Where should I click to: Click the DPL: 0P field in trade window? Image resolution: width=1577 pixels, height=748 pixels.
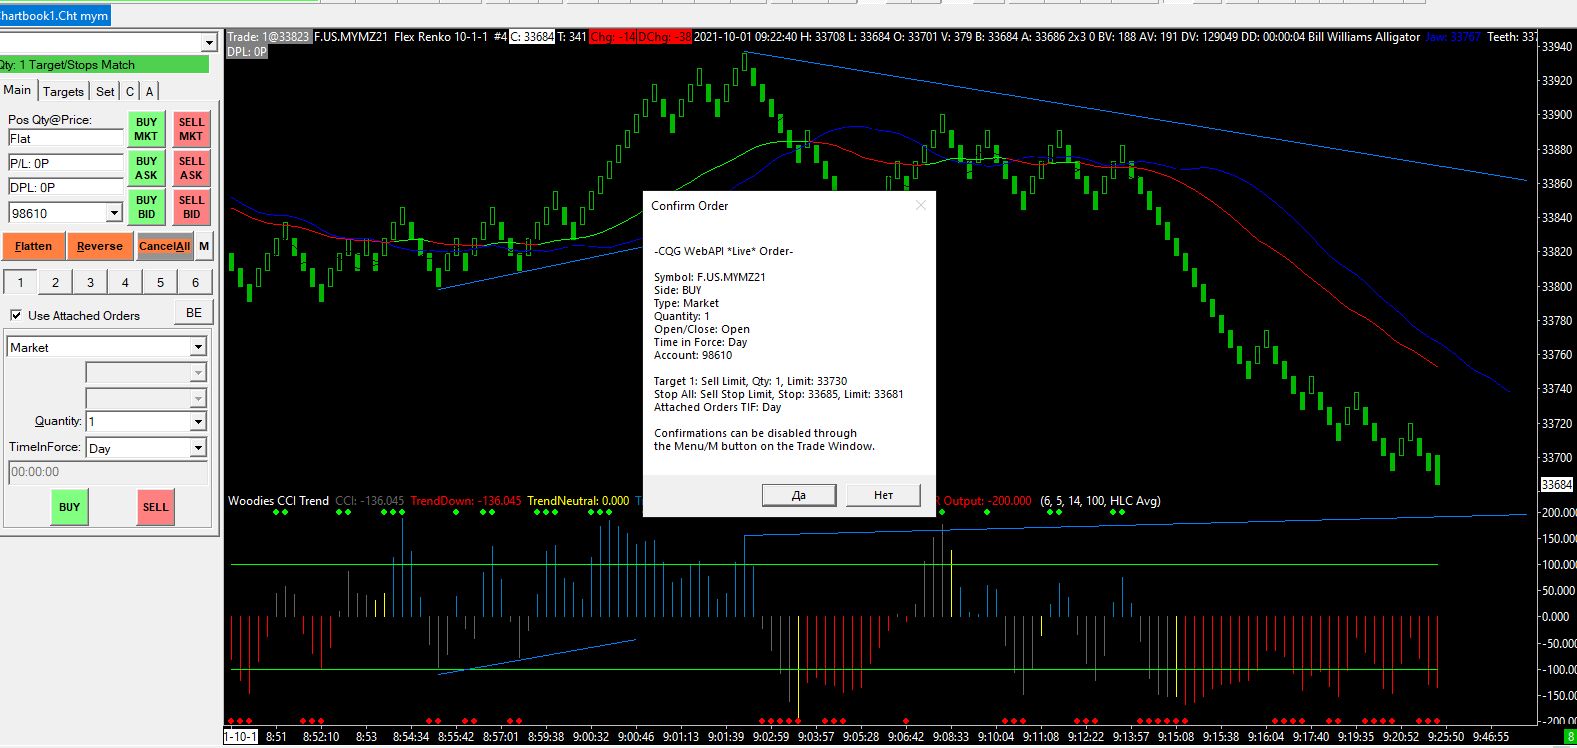pos(65,187)
